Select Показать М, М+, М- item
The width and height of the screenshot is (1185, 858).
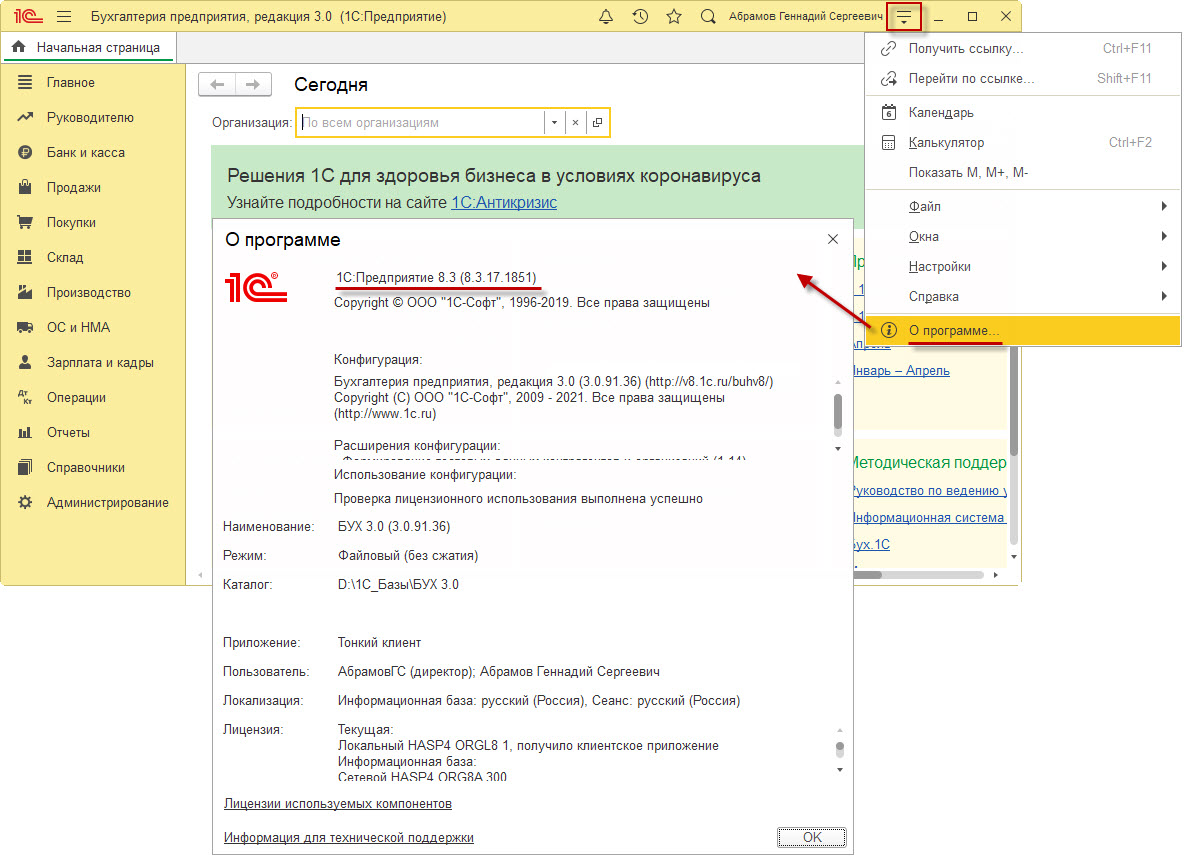[x=1023, y=172]
